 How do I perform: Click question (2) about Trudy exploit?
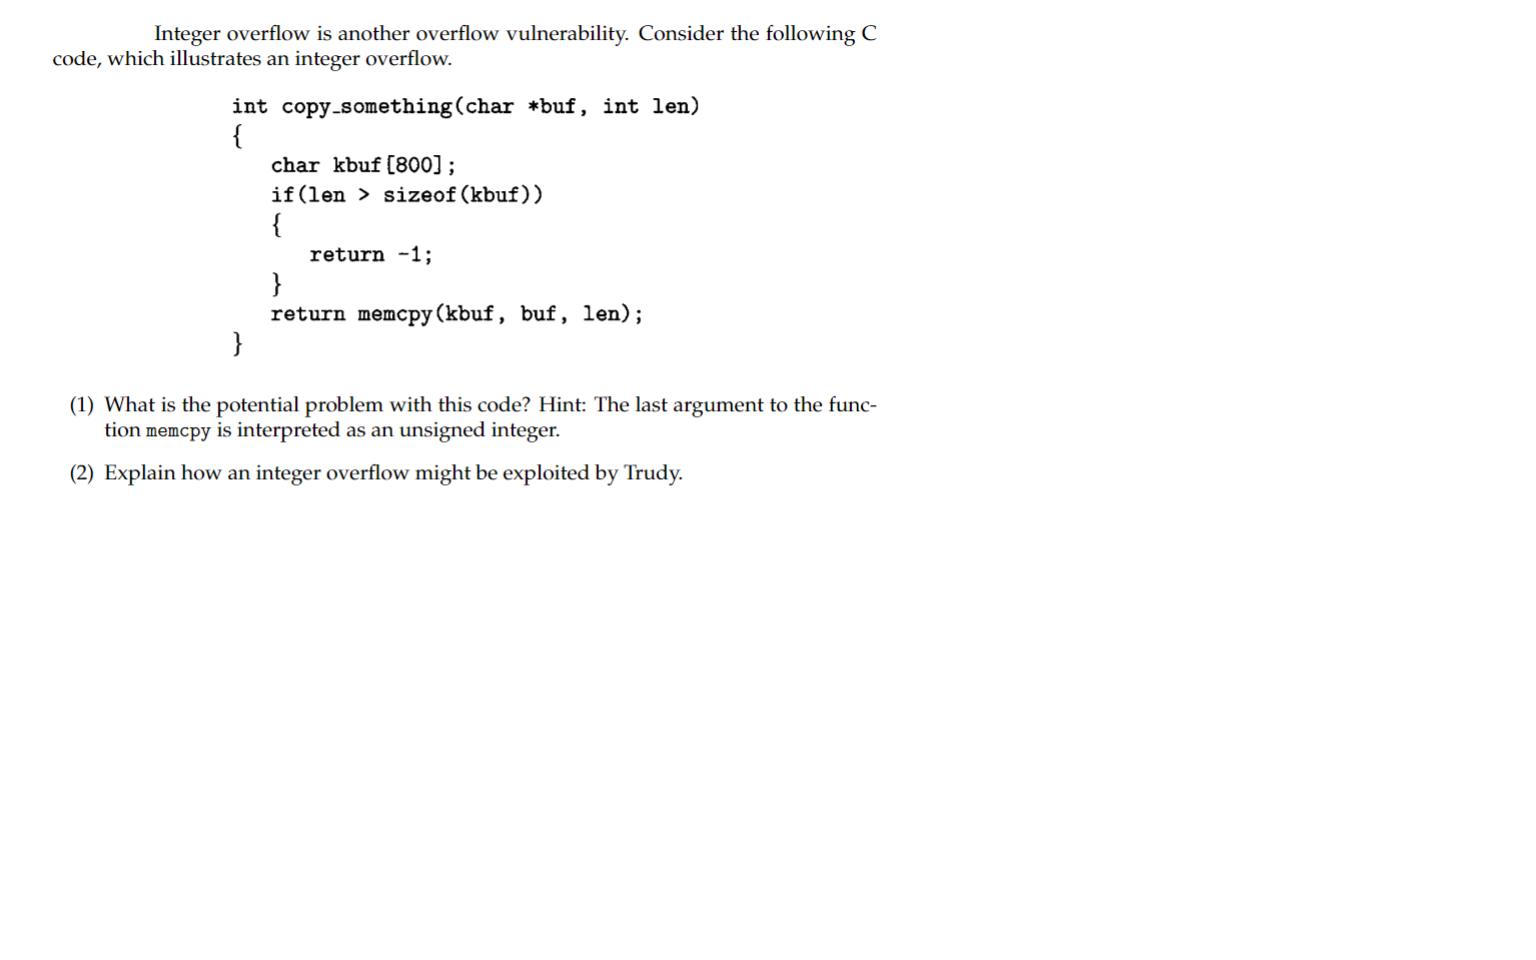coord(376,473)
